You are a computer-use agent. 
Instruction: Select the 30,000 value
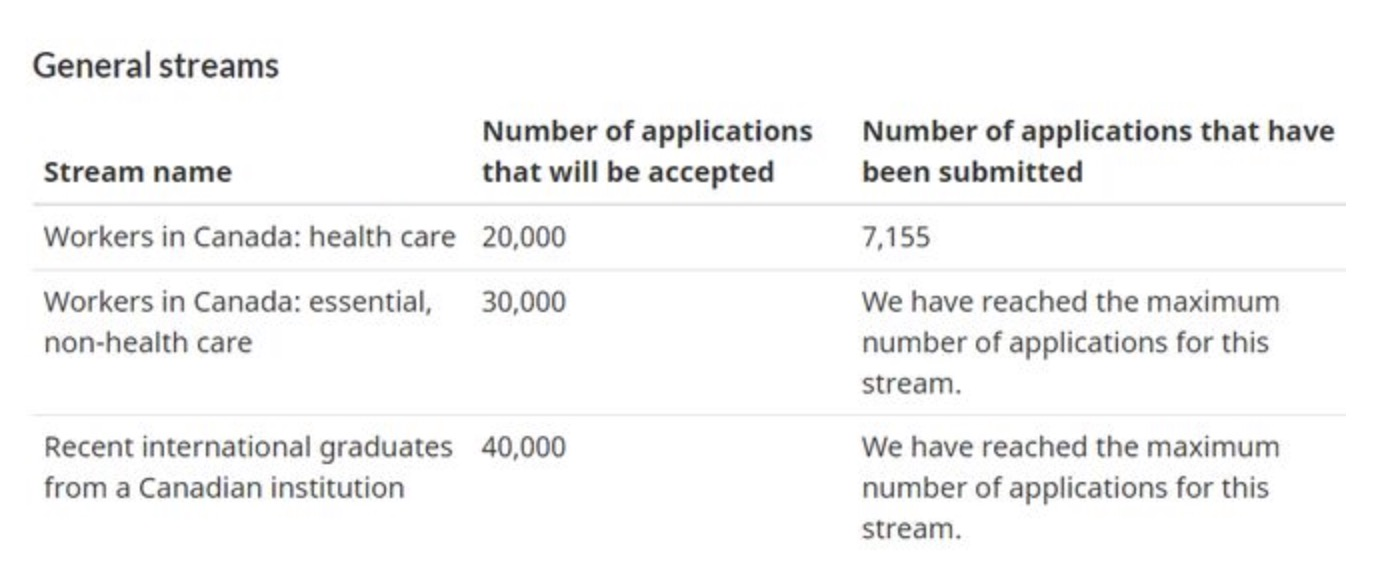[x=523, y=302]
